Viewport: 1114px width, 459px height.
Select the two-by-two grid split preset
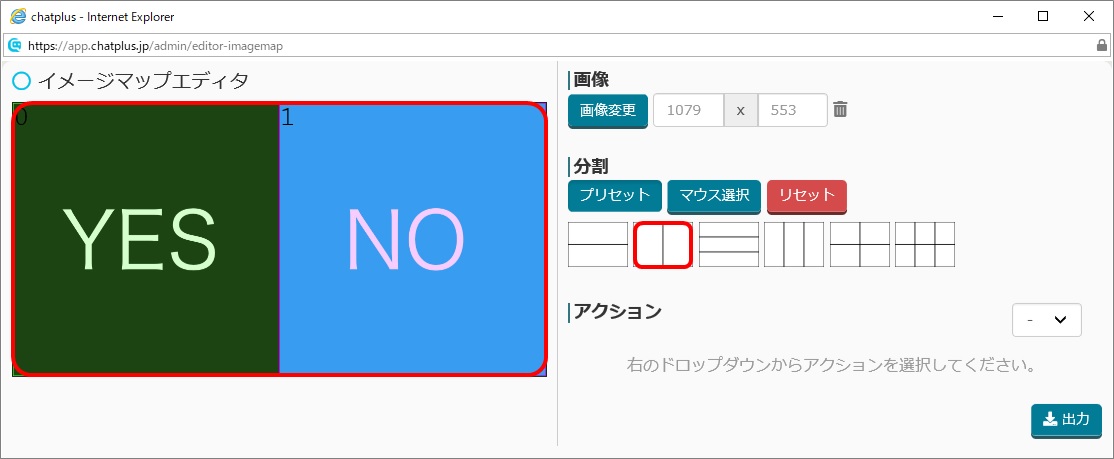tap(860, 244)
